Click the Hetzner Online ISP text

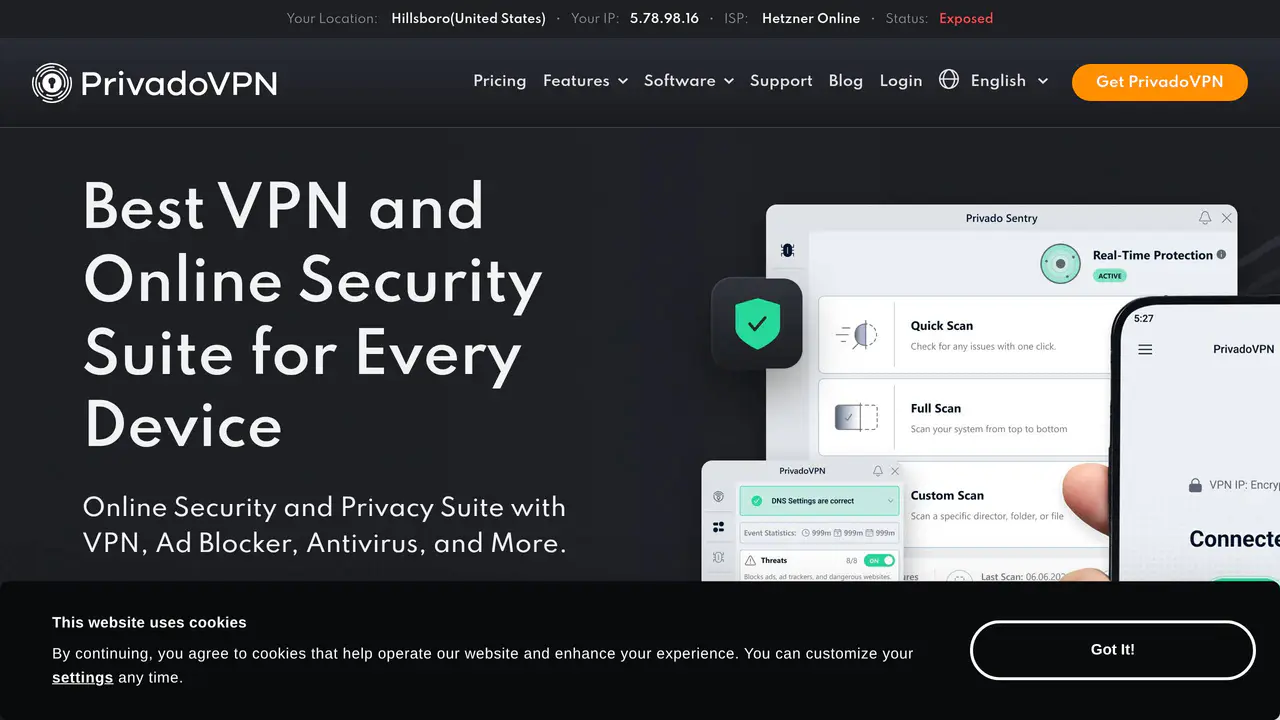click(811, 18)
